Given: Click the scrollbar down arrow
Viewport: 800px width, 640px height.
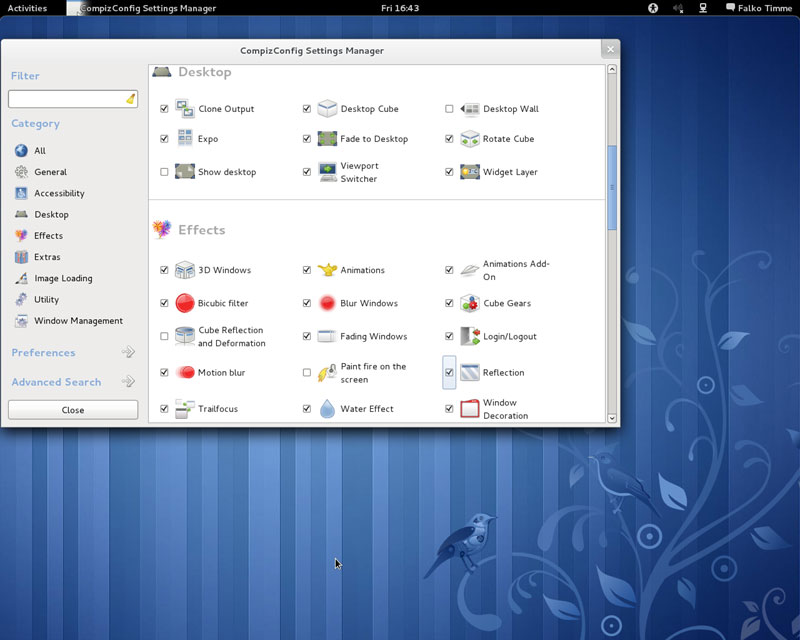Looking at the screenshot, I should pyautogui.click(x=612, y=418).
